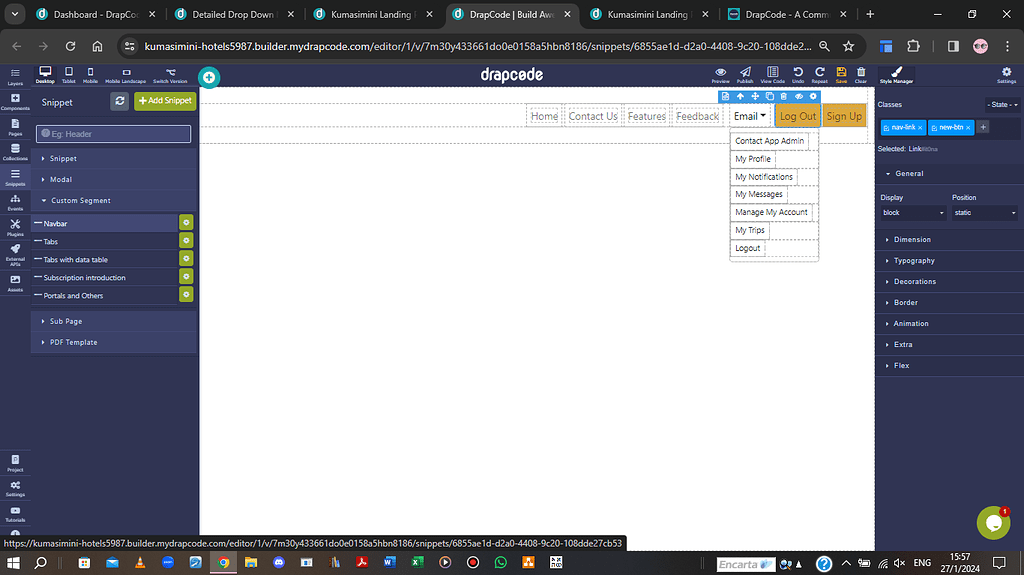Viewport: 1024px width, 575px height.
Task: Toggle visibility eye in element toolbar
Action: point(799,97)
